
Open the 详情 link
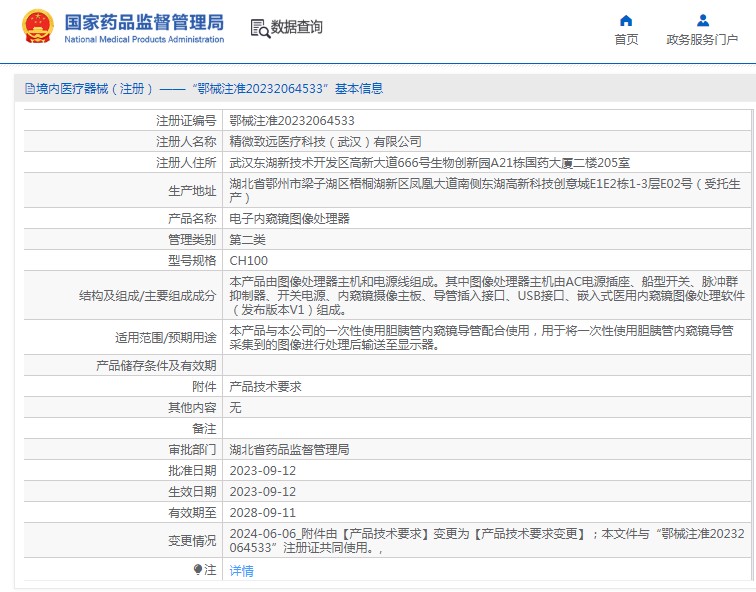(x=242, y=571)
